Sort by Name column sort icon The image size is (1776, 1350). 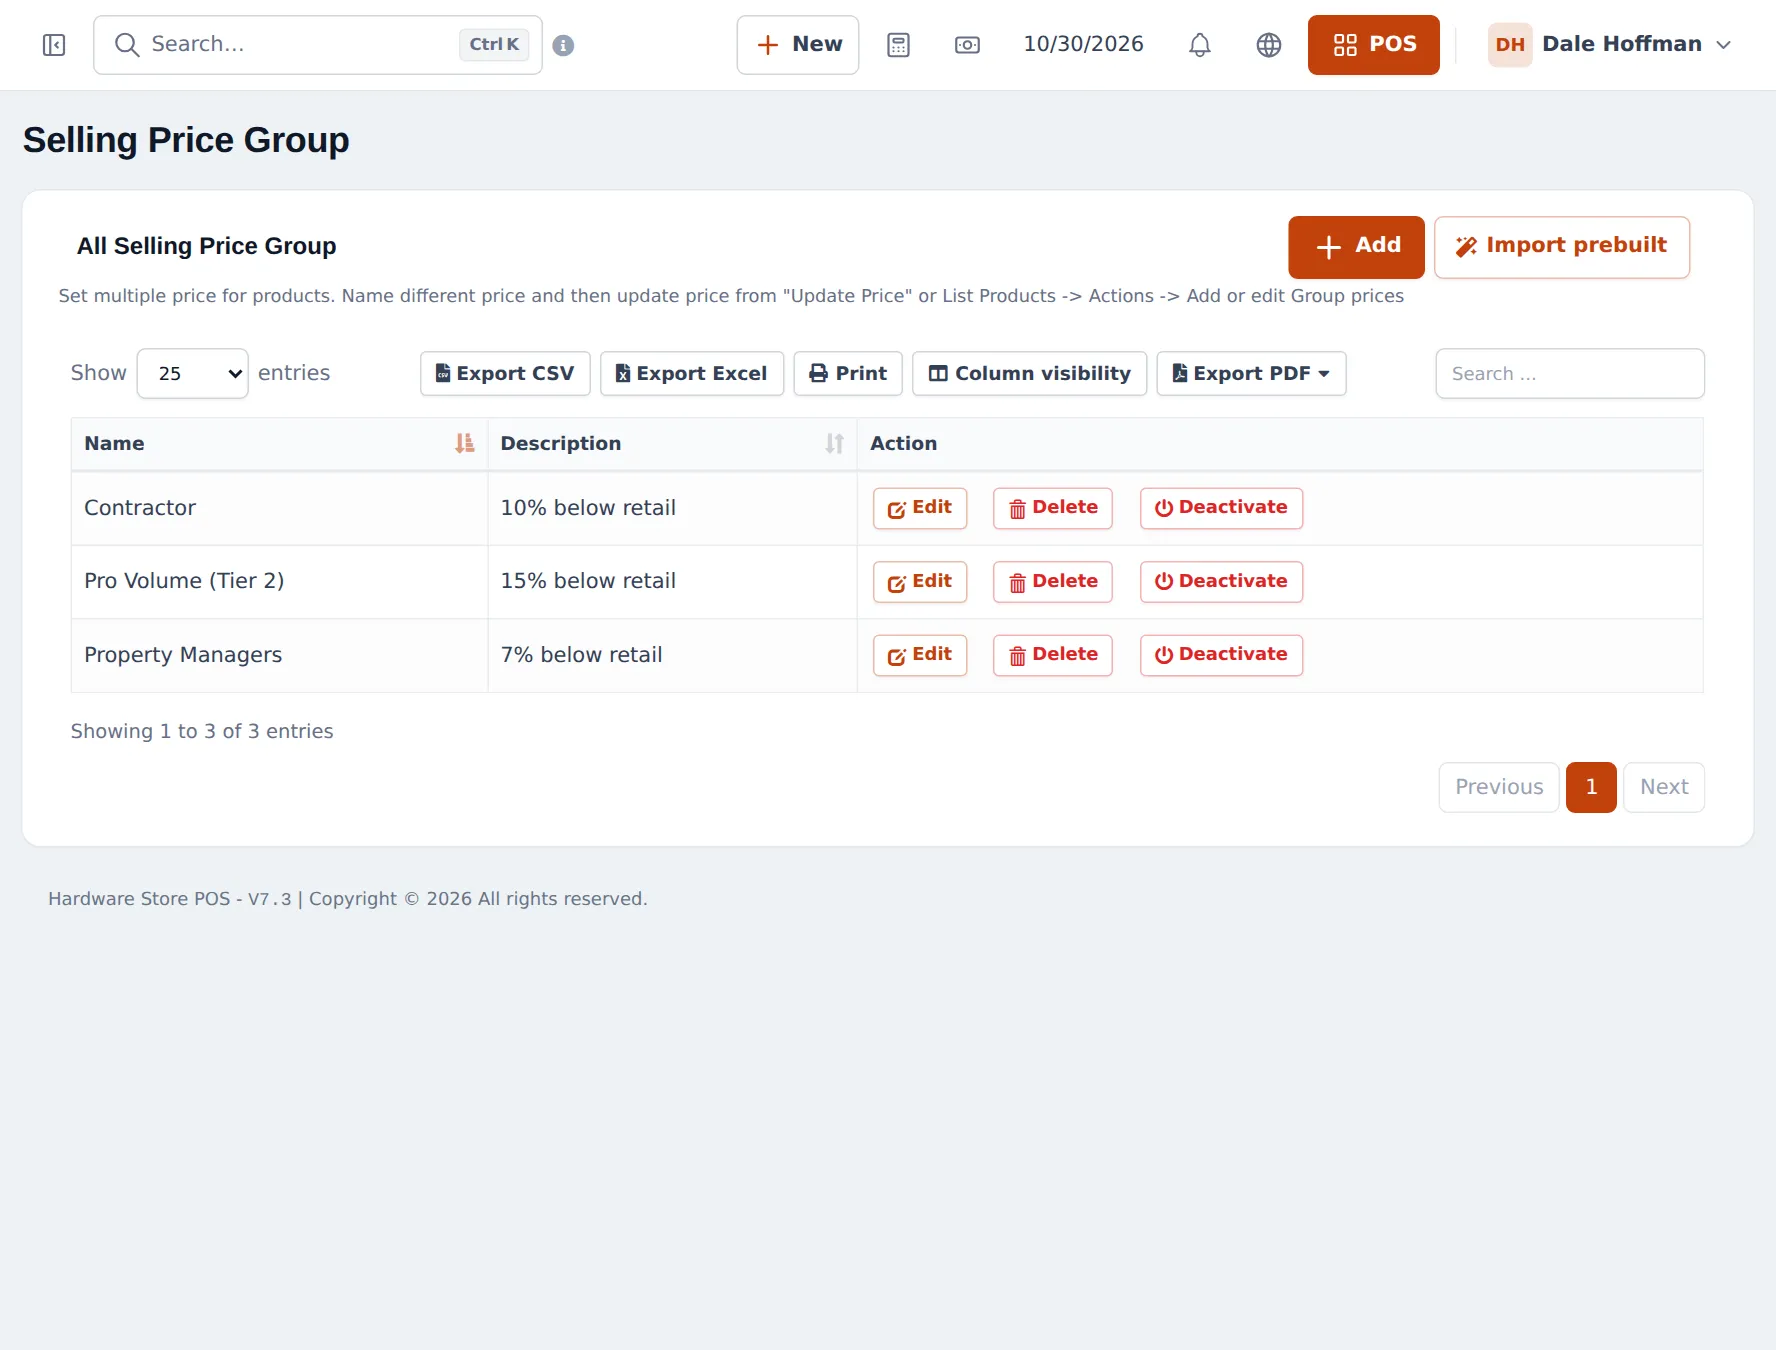click(x=464, y=443)
